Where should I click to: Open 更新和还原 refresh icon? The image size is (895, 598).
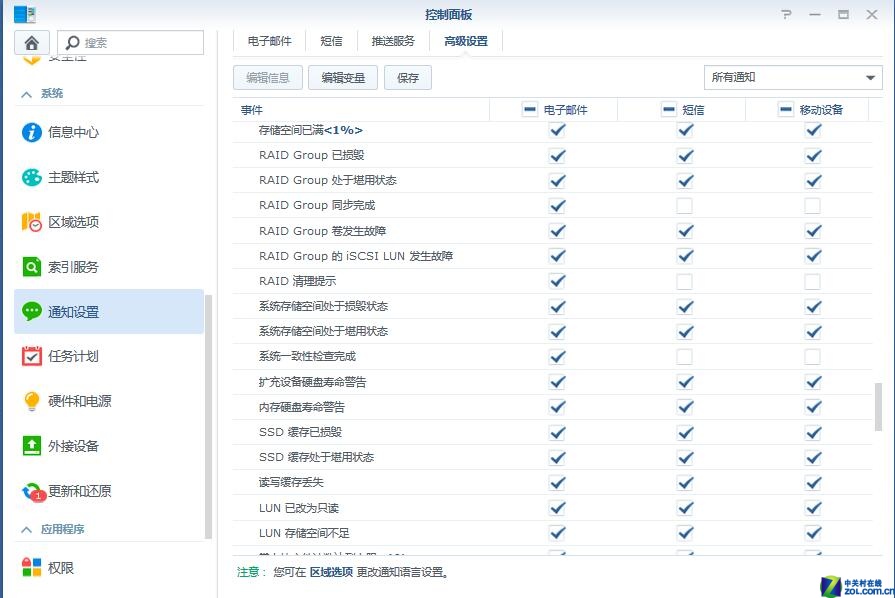click(x=33, y=491)
